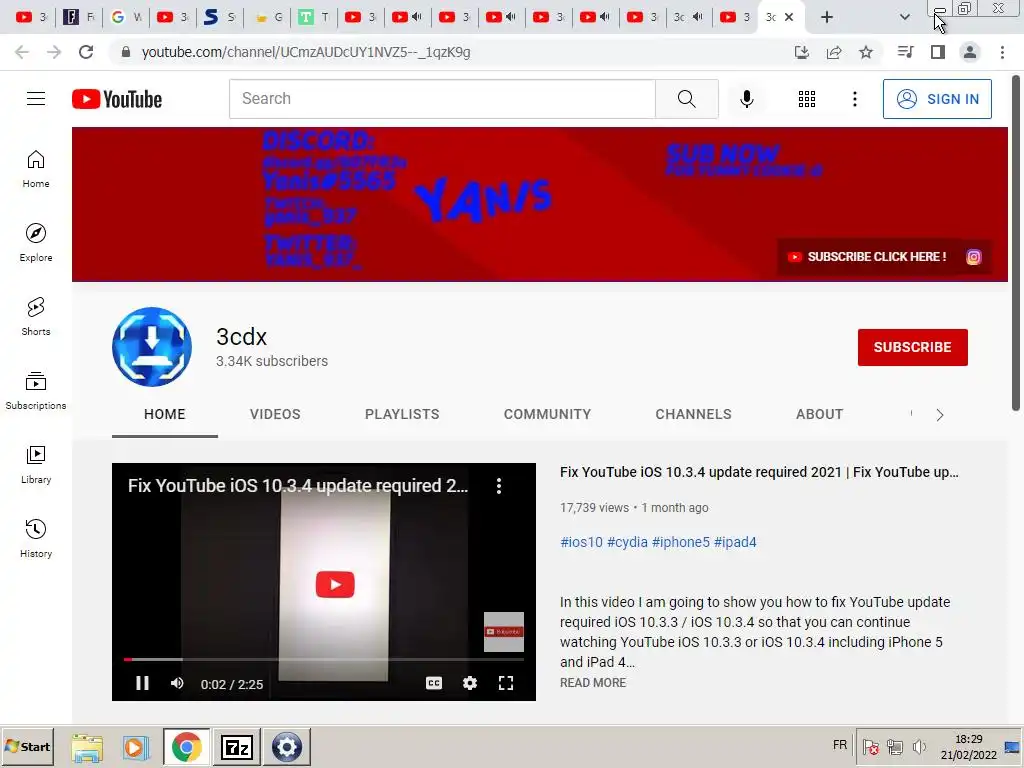Reload the page in Chrome
The width and height of the screenshot is (1024, 768).
pyautogui.click(x=86, y=52)
